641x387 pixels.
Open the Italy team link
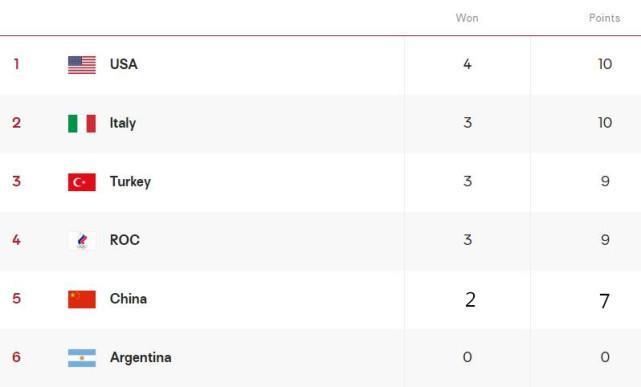click(x=123, y=123)
